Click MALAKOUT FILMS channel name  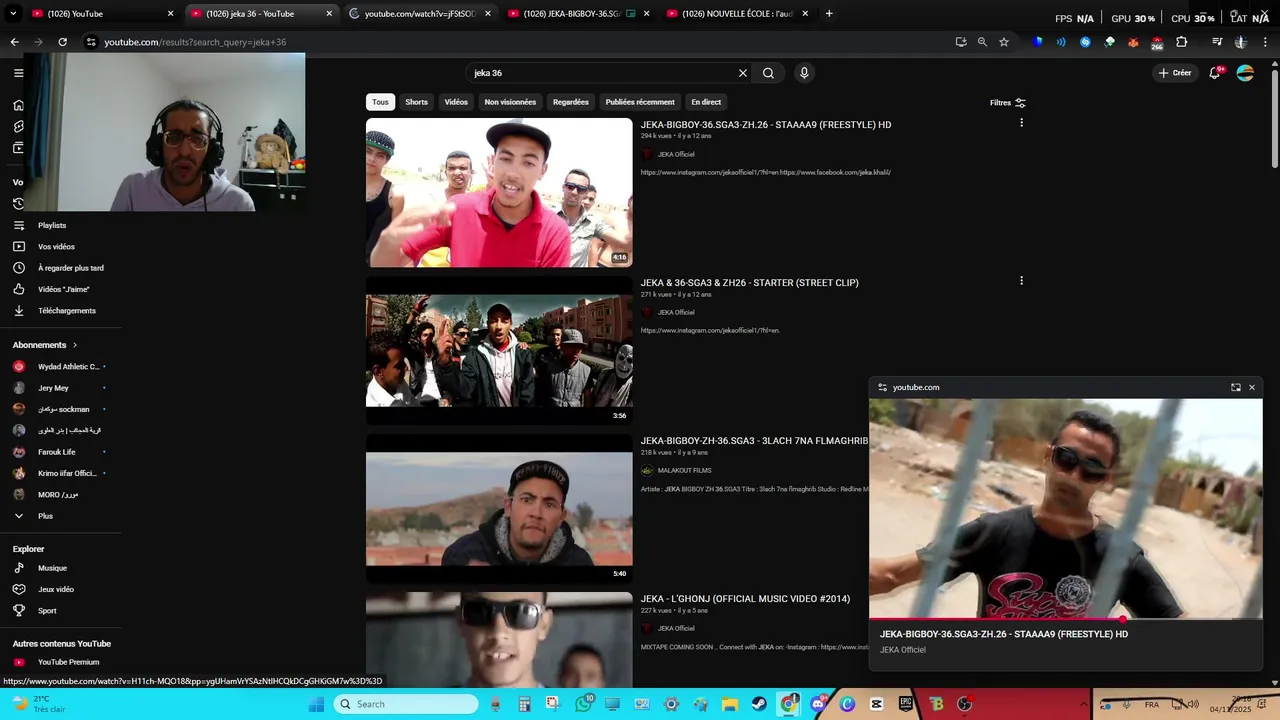pyautogui.click(x=684, y=470)
